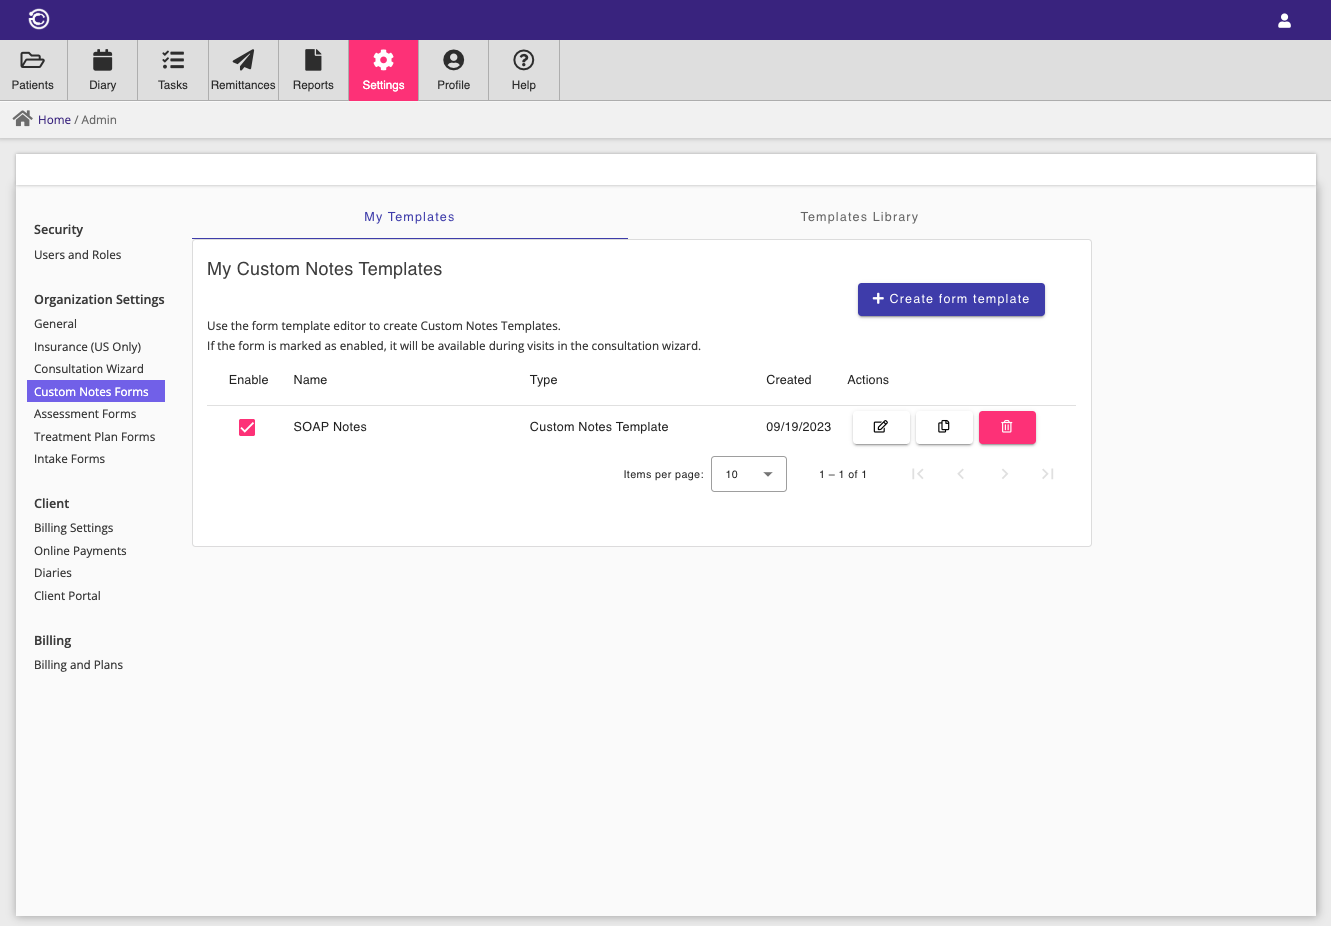This screenshot has width=1331, height=926.
Task: Click the Create form template button
Action: pyautogui.click(x=951, y=299)
